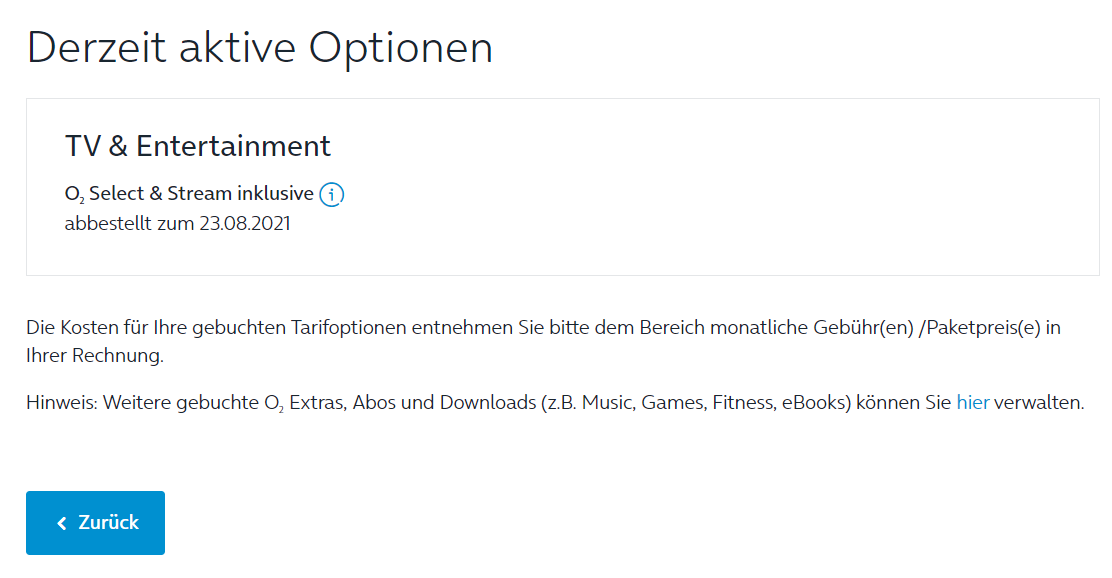This screenshot has width=1112, height=578.
Task: Click the left chevron in the Zurück button
Action: [62, 523]
